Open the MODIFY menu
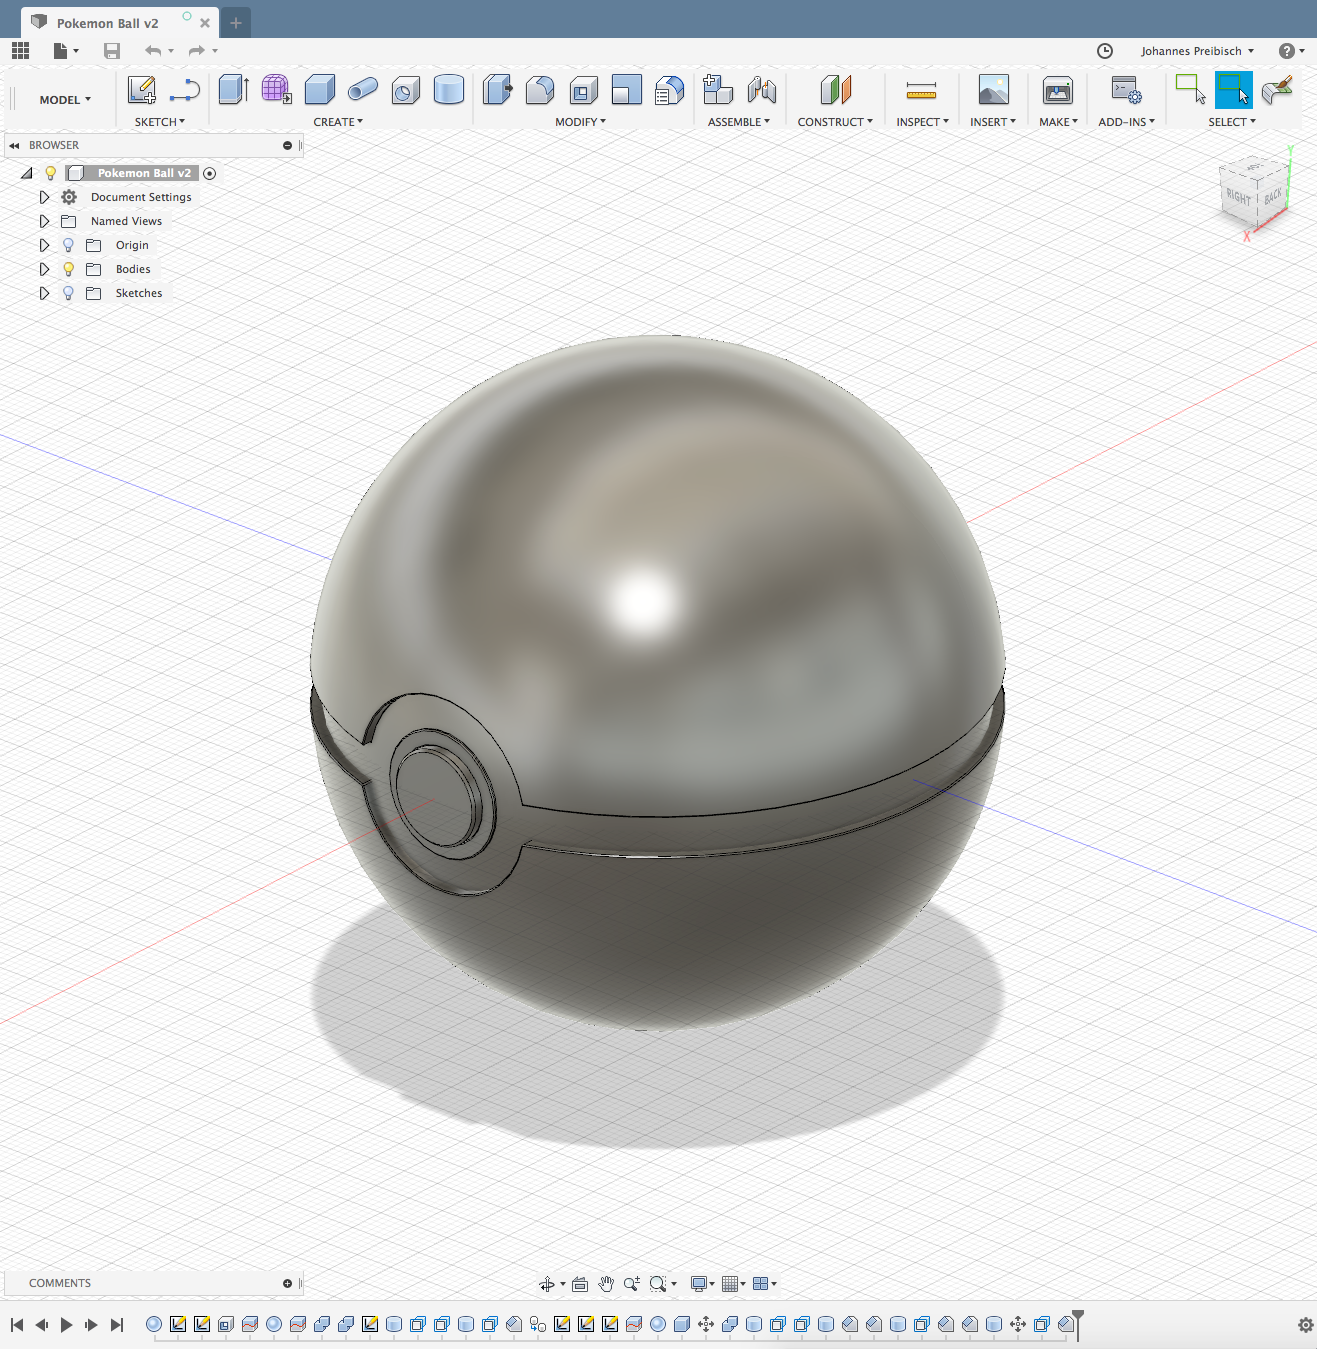Viewport: 1317px width, 1349px height. click(x=581, y=122)
